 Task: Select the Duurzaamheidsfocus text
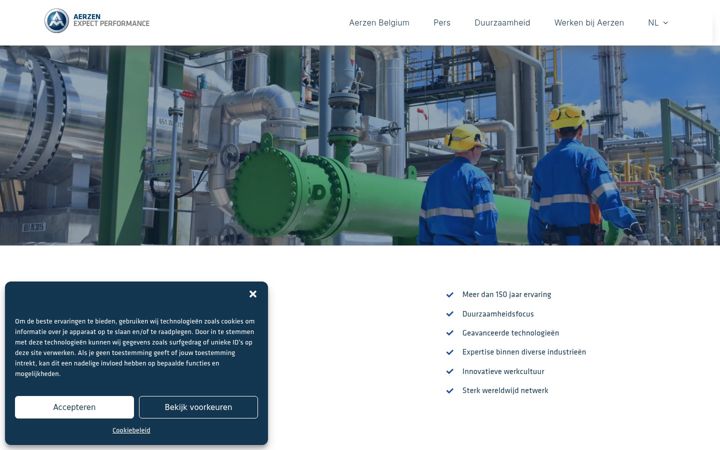pos(498,314)
